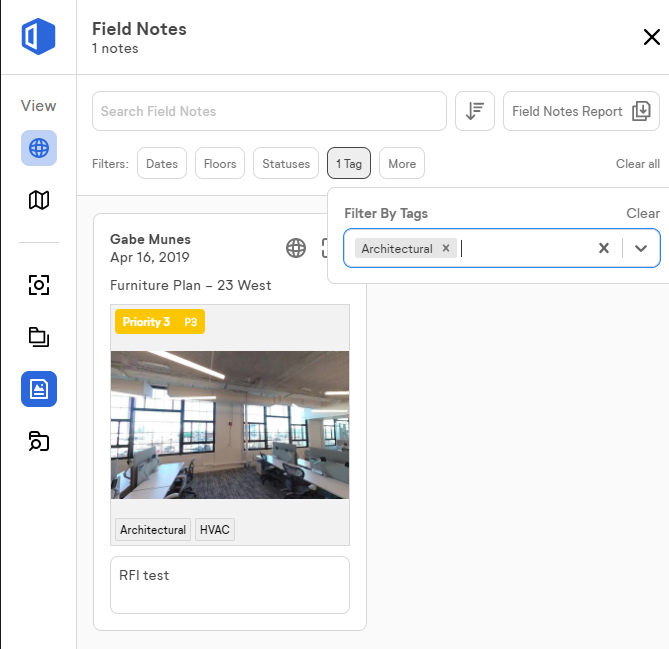Click the Priority 3 status badge
The height and width of the screenshot is (649, 669).
tap(160, 321)
